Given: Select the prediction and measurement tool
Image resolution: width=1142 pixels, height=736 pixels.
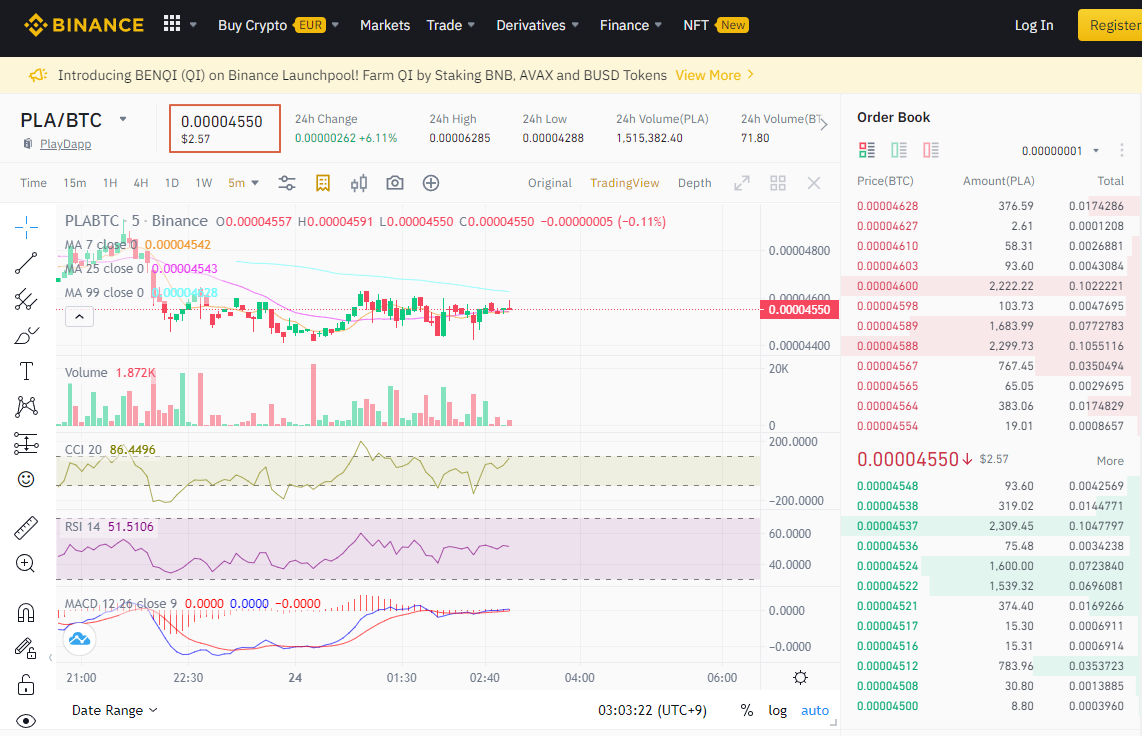Looking at the screenshot, I should coord(26,443).
